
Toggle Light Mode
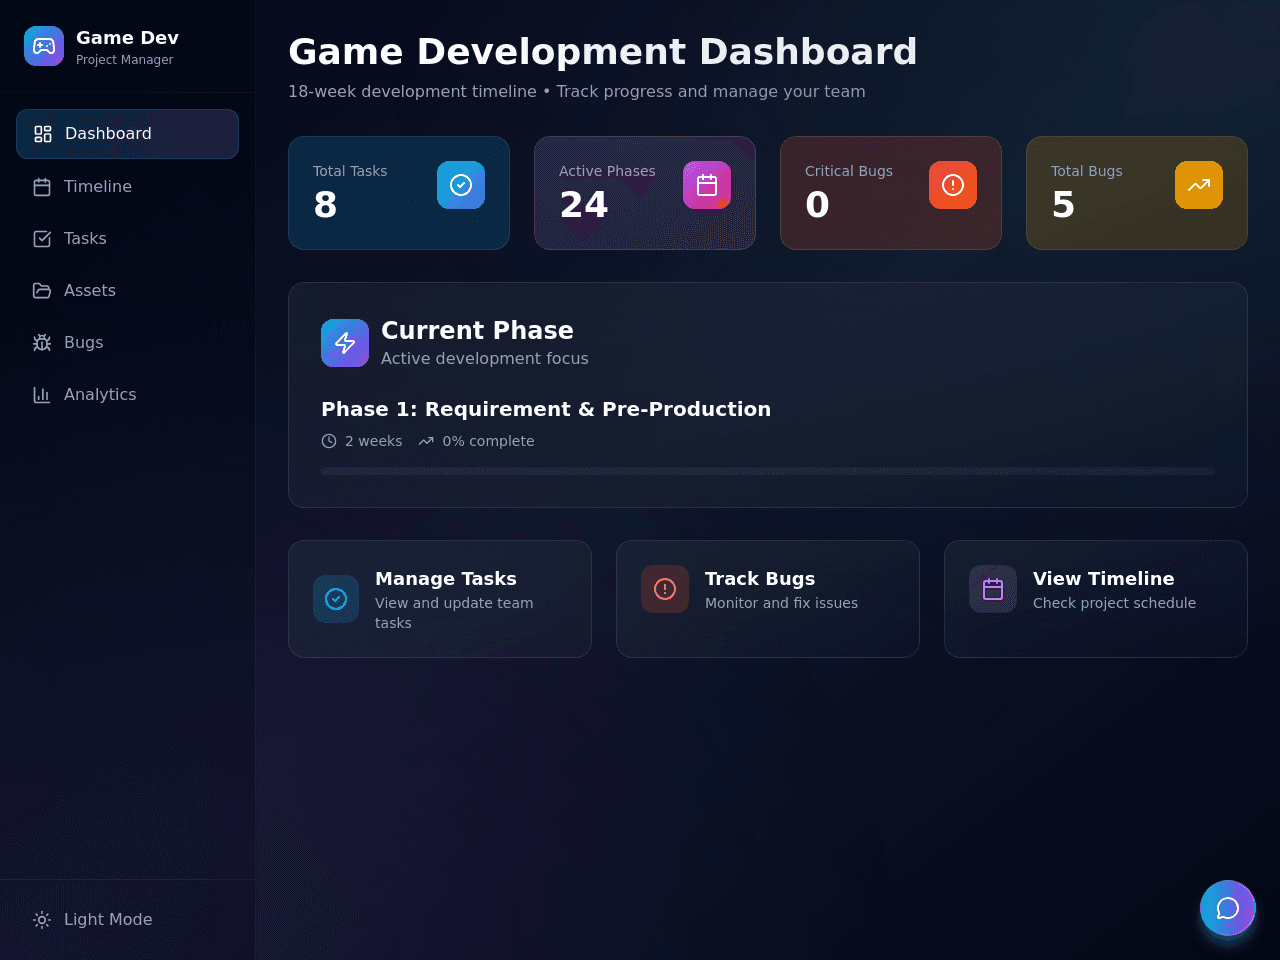tap(127, 920)
